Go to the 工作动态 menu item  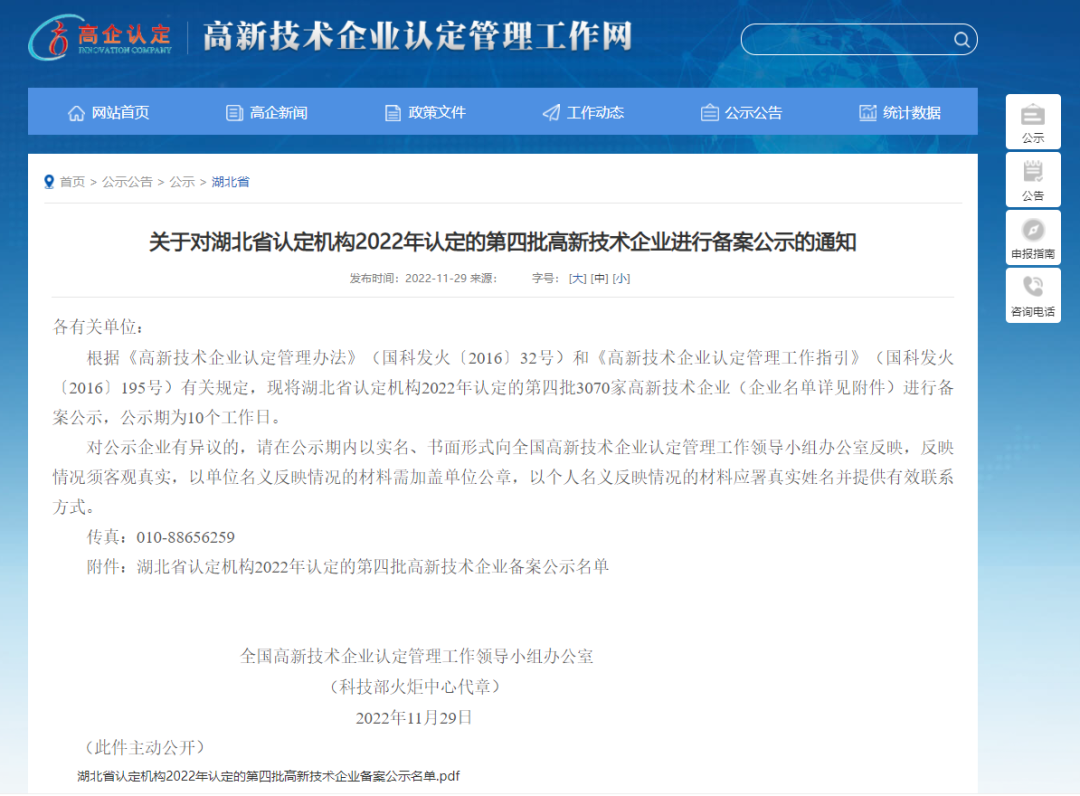click(x=583, y=113)
